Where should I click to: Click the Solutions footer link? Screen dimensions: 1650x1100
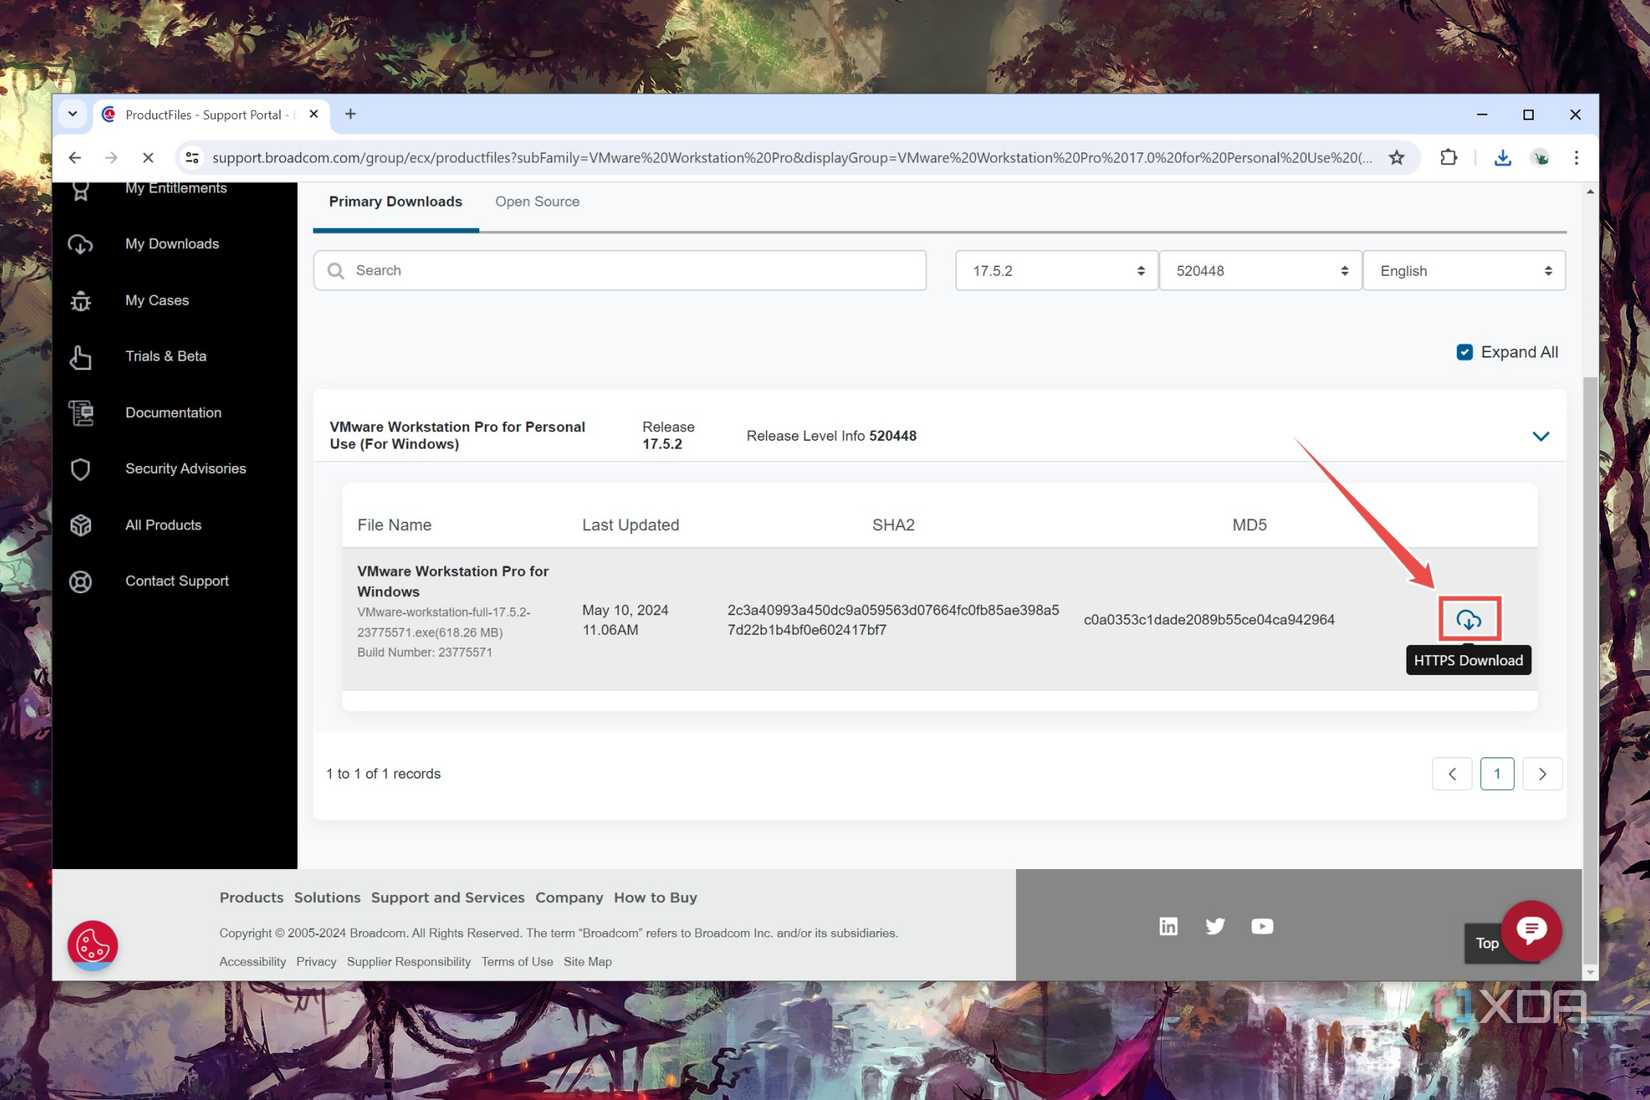click(327, 897)
